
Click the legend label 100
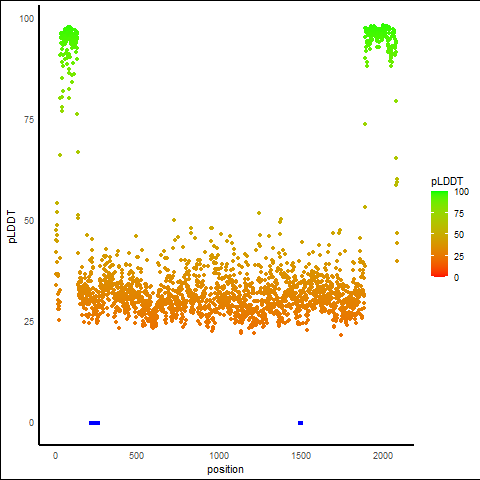coord(461,192)
